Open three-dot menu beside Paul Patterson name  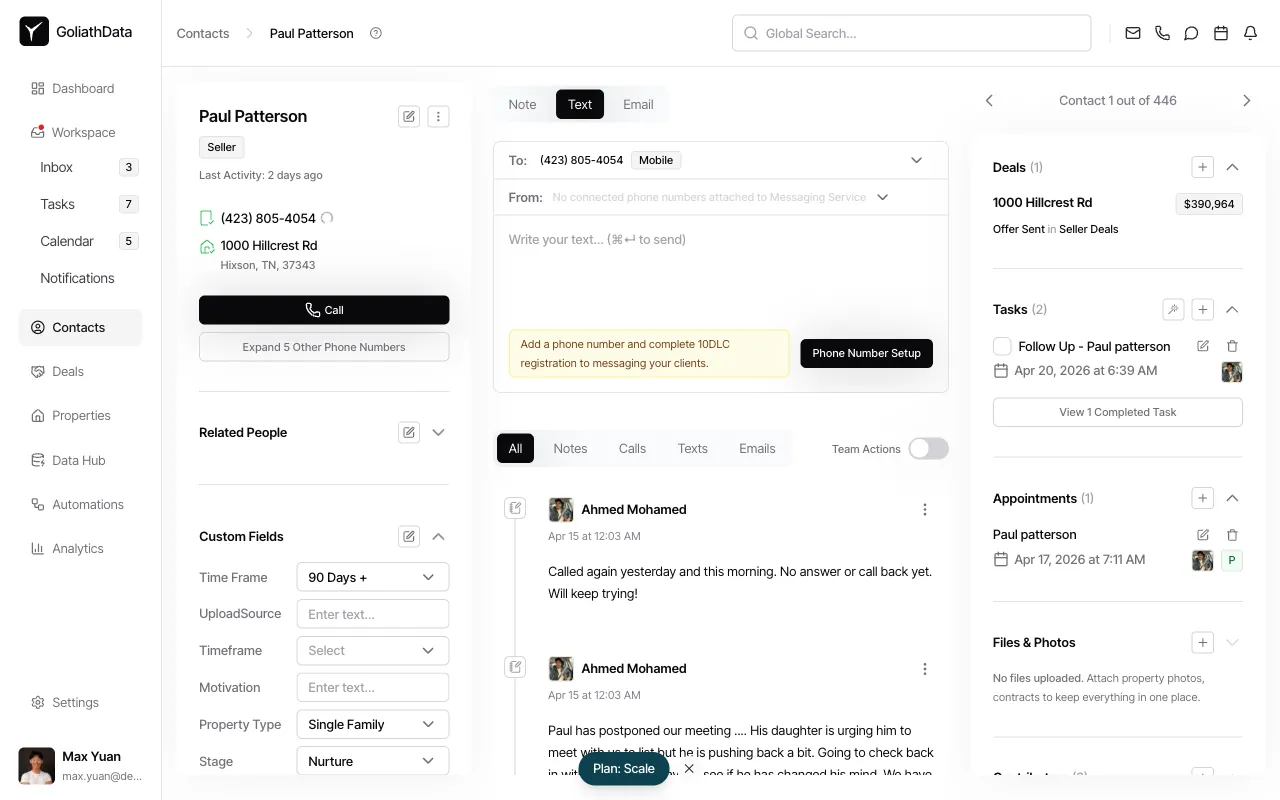[x=438, y=116]
